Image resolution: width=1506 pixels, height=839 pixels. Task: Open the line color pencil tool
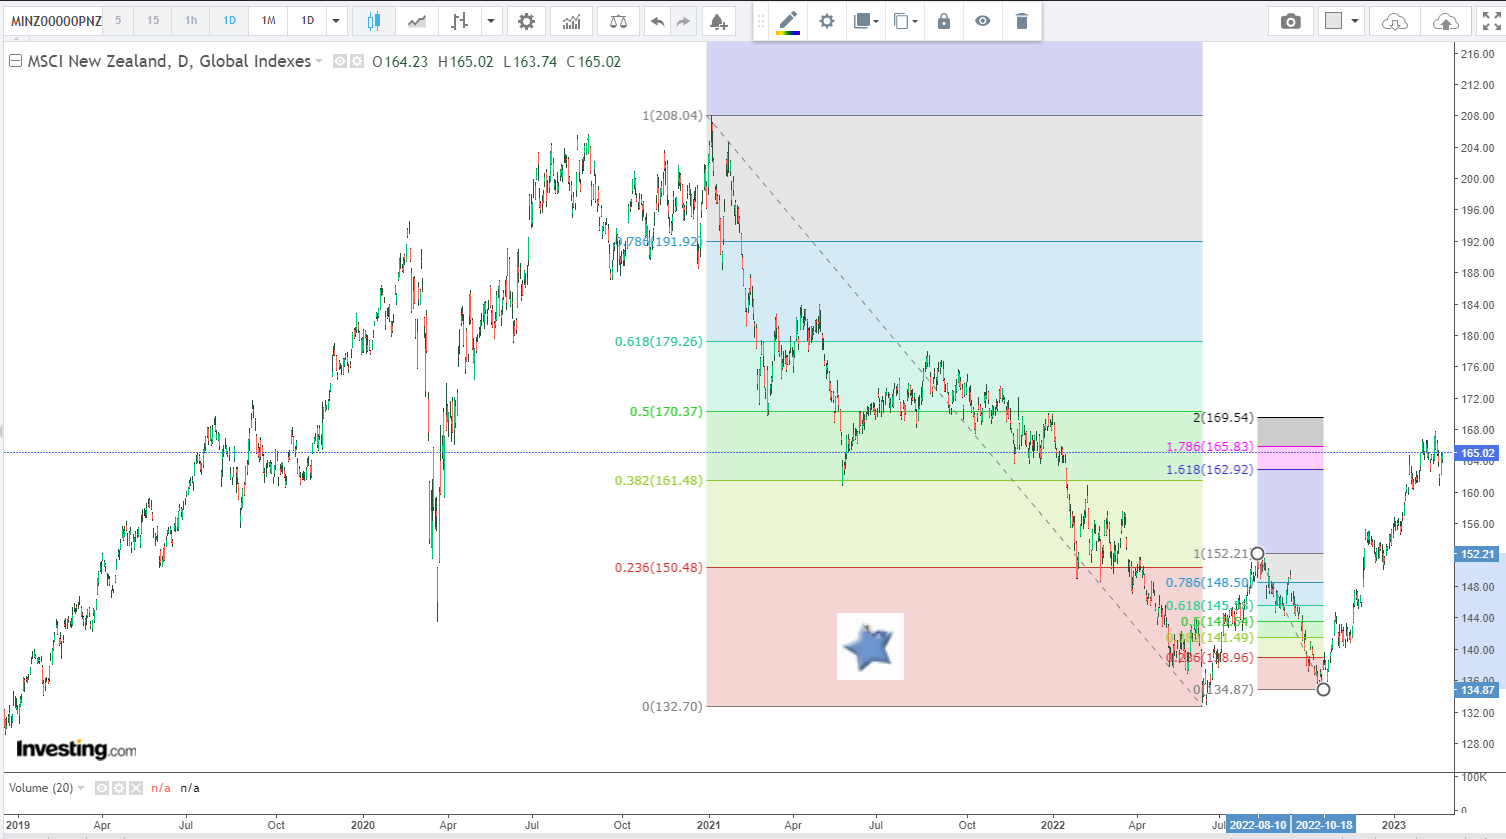(788, 21)
